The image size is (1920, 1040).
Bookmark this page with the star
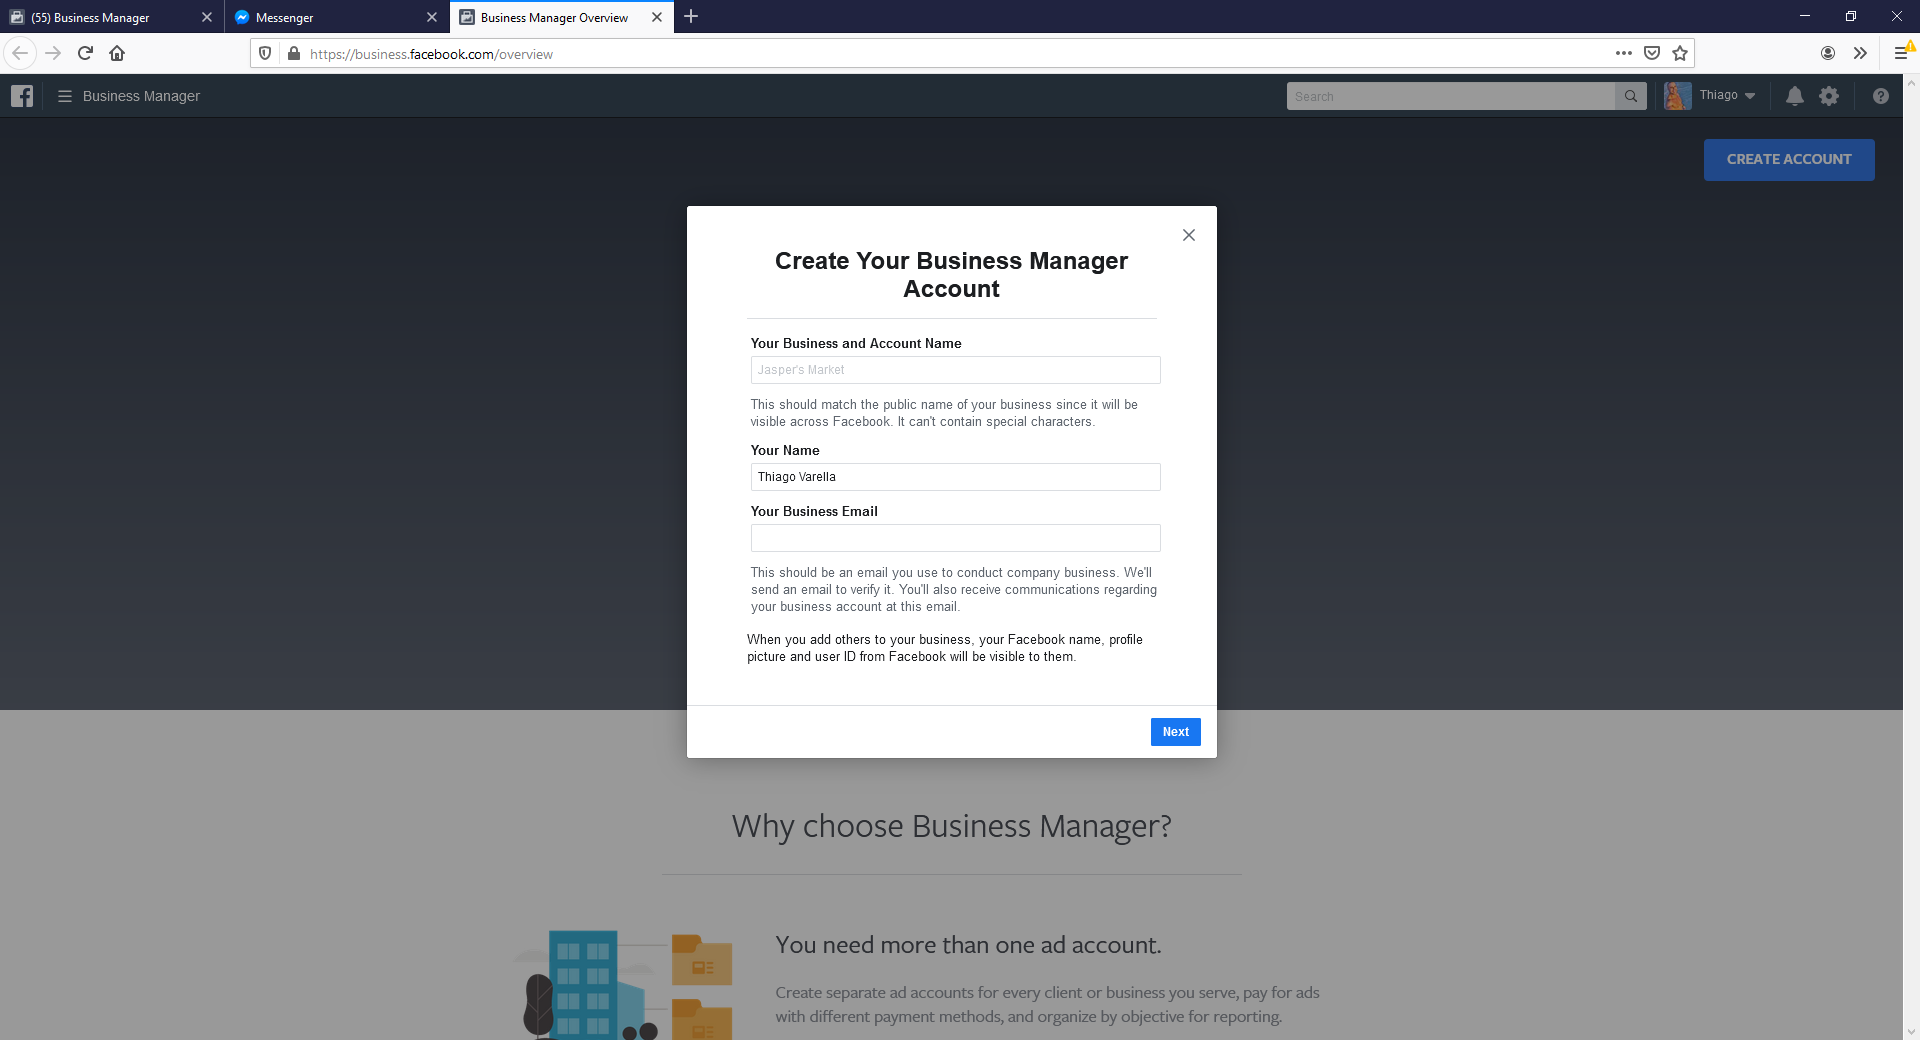(1680, 53)
